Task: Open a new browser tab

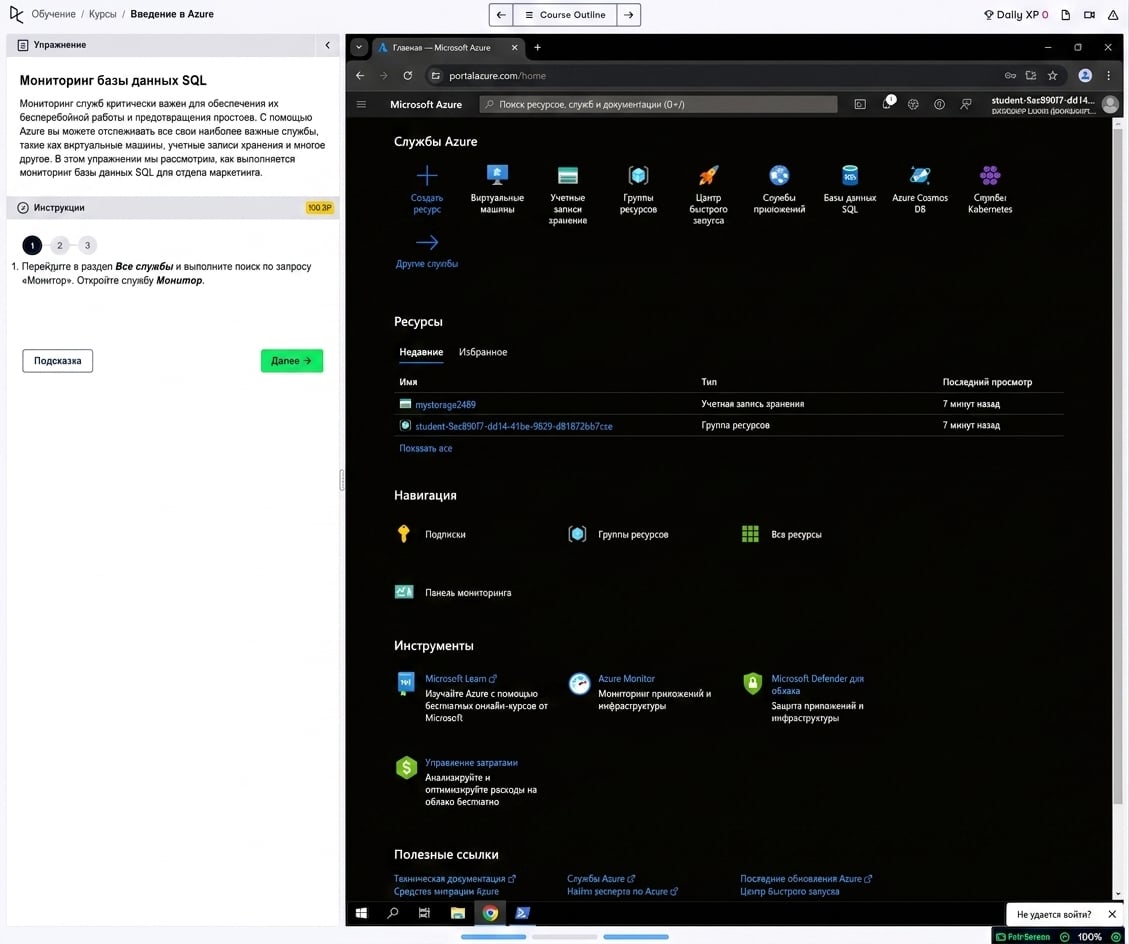Action: click(537, 48)
